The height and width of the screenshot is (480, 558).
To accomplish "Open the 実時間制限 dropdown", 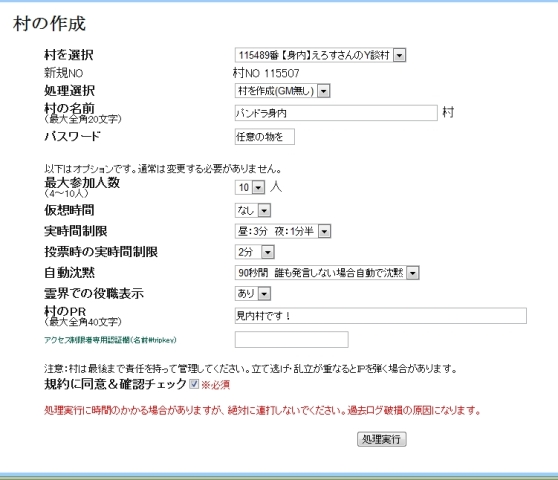I will (283, 231).
